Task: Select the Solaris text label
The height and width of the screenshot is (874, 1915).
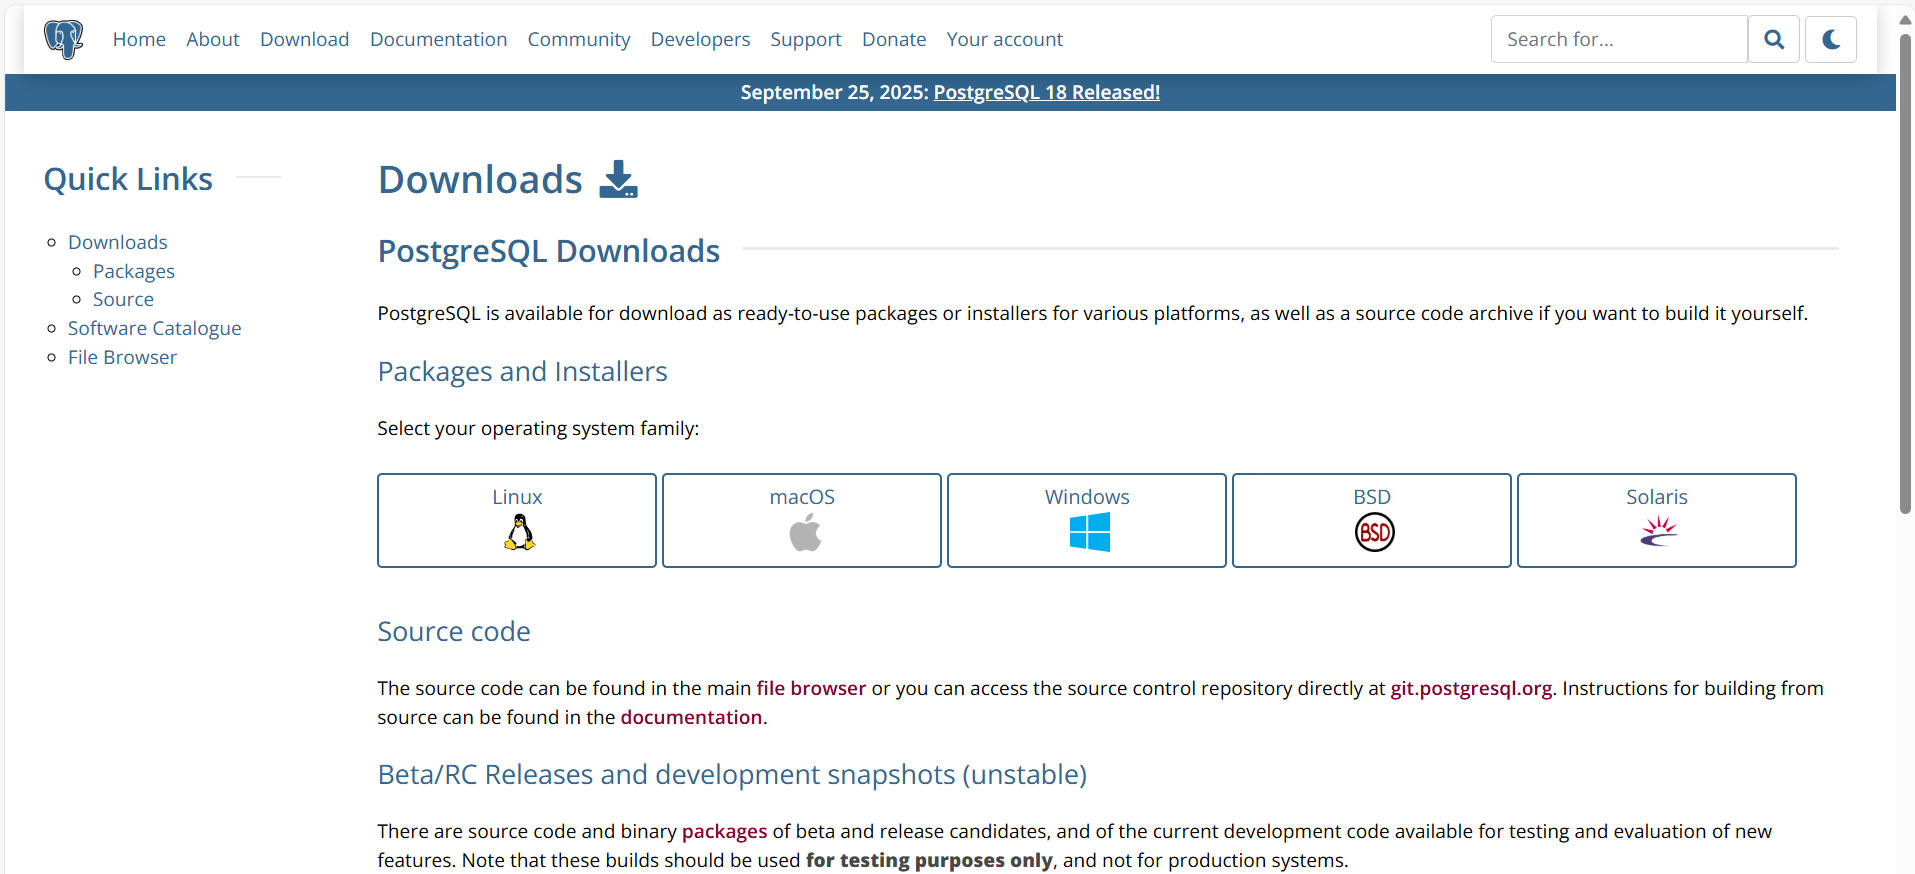Action: pyautogui.click(x=1657, y=497)
